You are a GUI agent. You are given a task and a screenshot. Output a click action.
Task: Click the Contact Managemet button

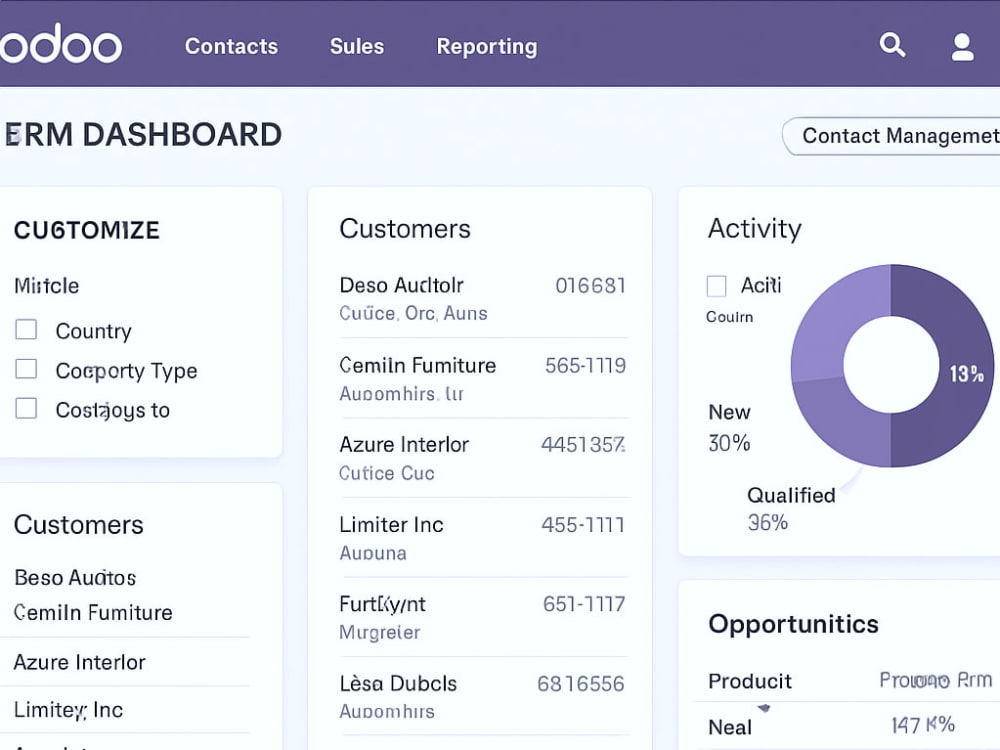(x=892, y=136)
